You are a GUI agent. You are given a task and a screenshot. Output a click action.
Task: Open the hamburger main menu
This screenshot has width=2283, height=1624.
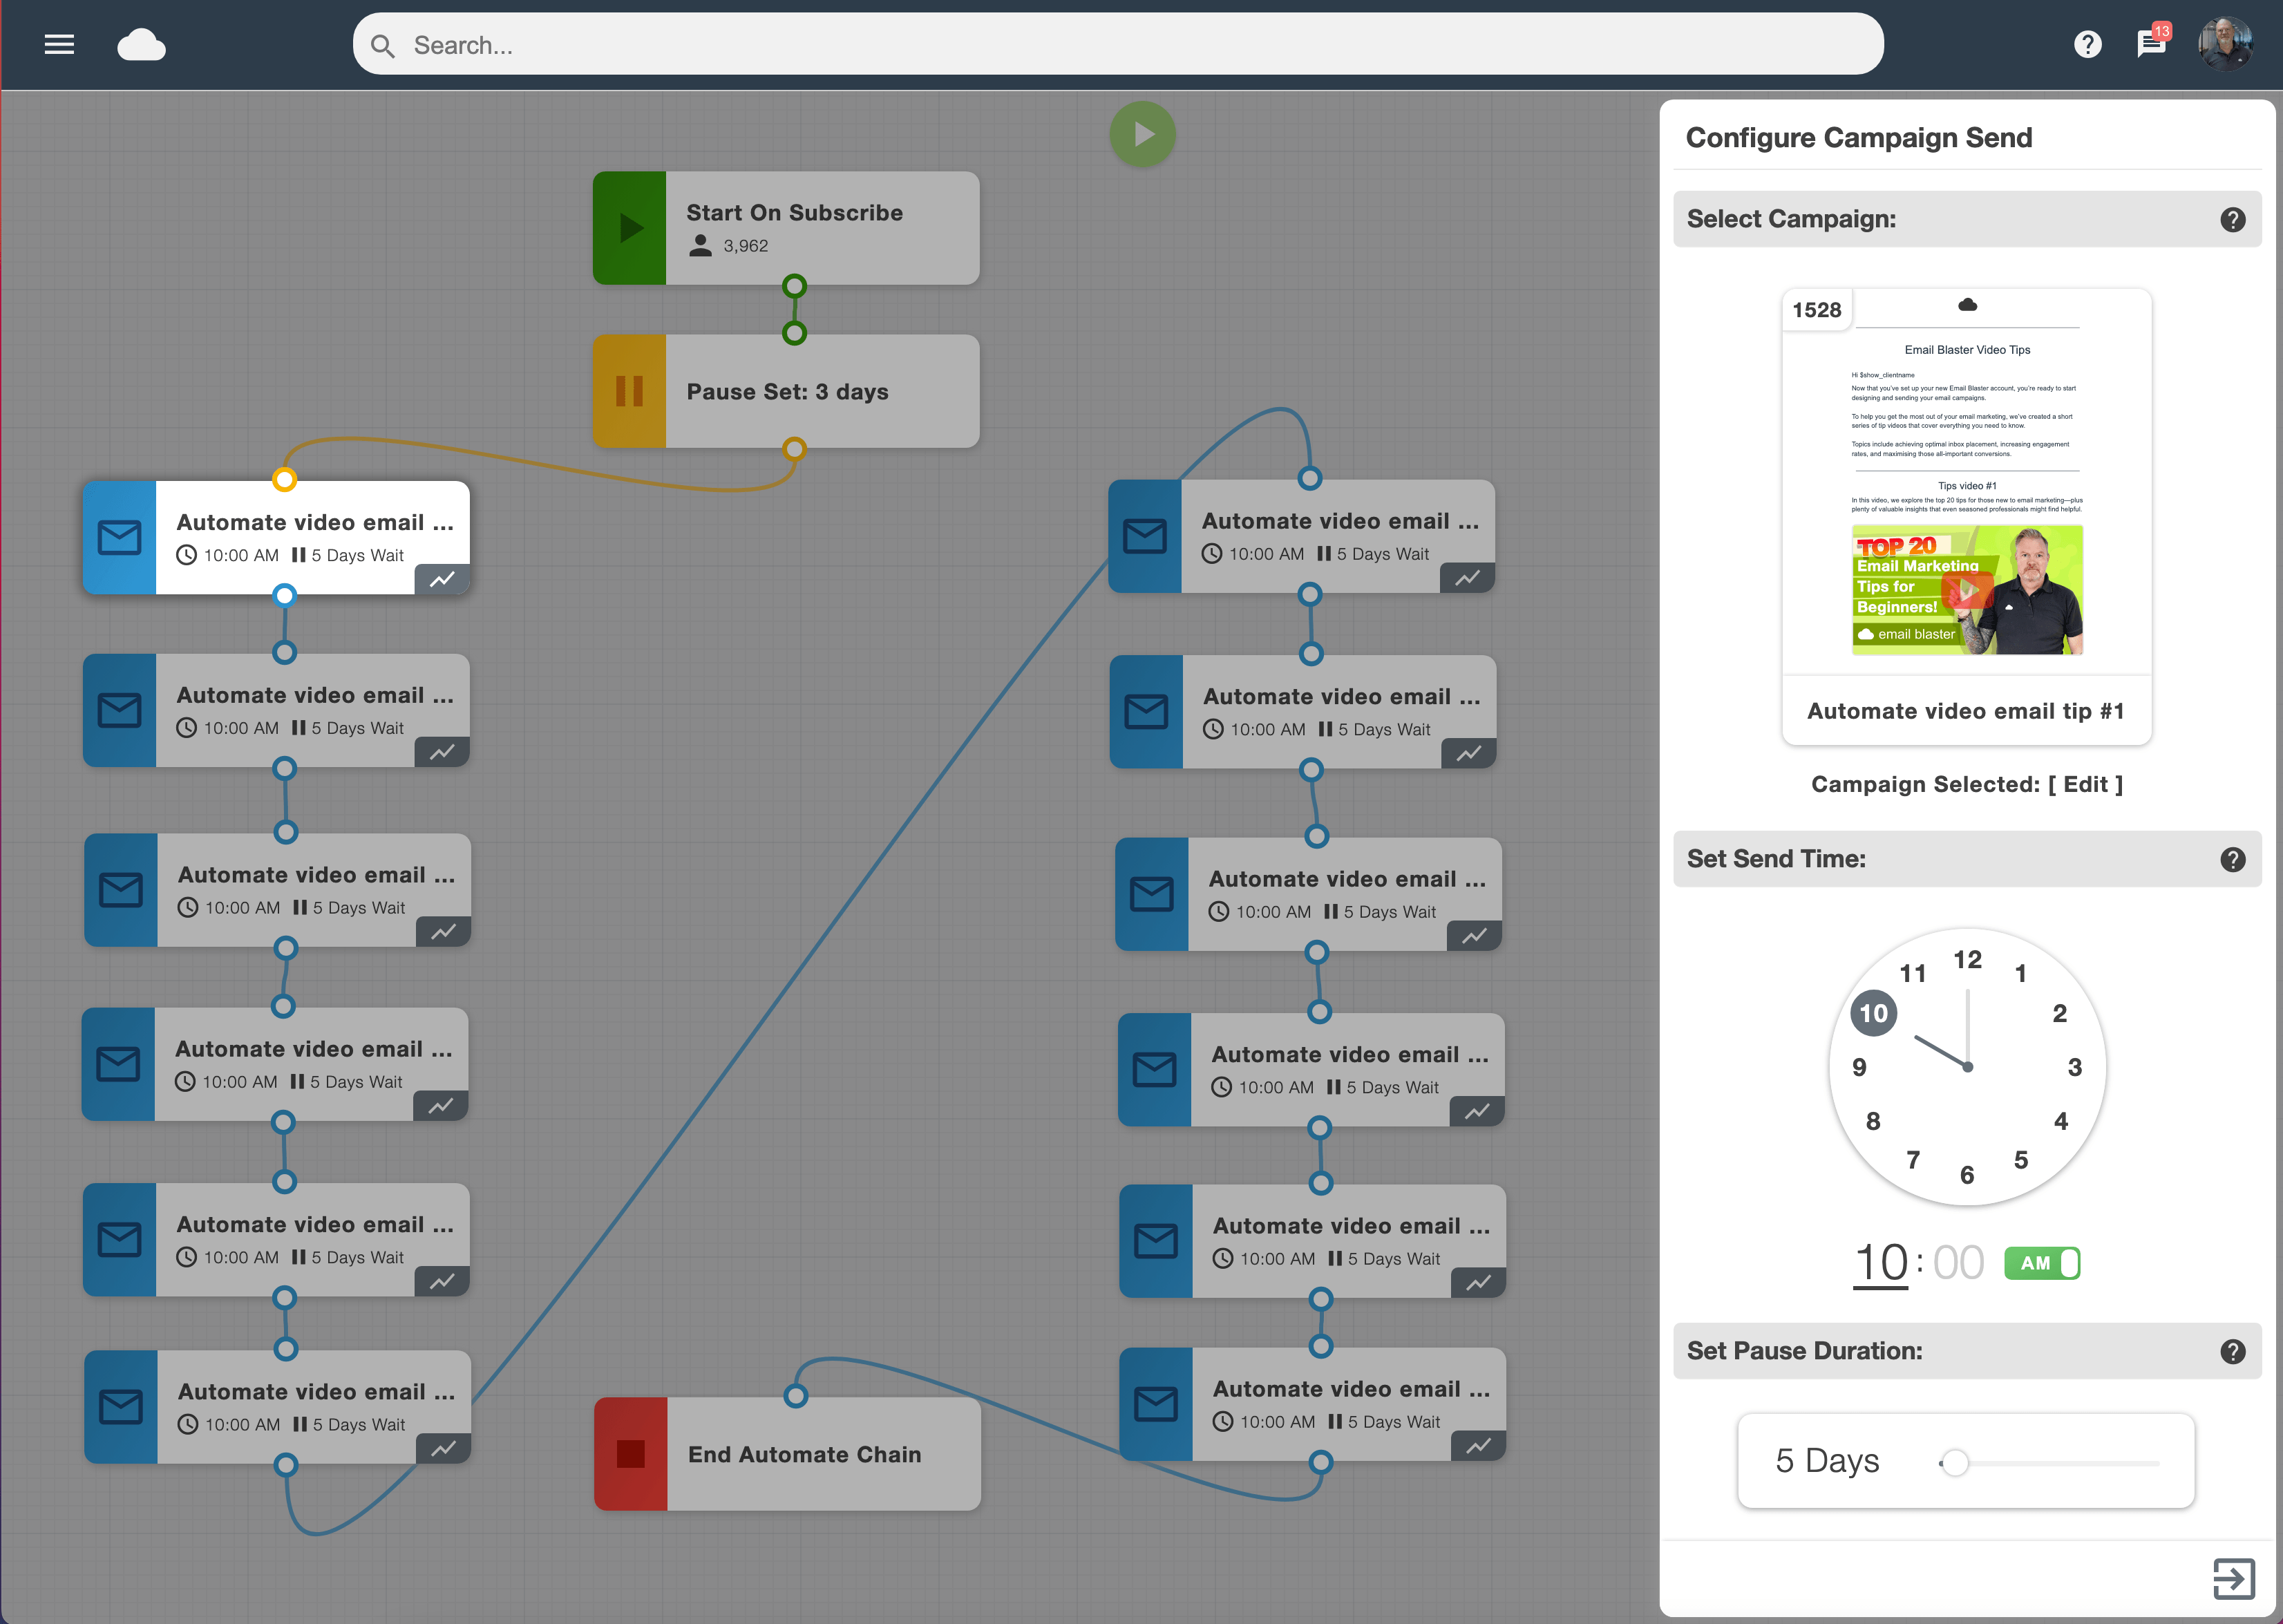60,45
